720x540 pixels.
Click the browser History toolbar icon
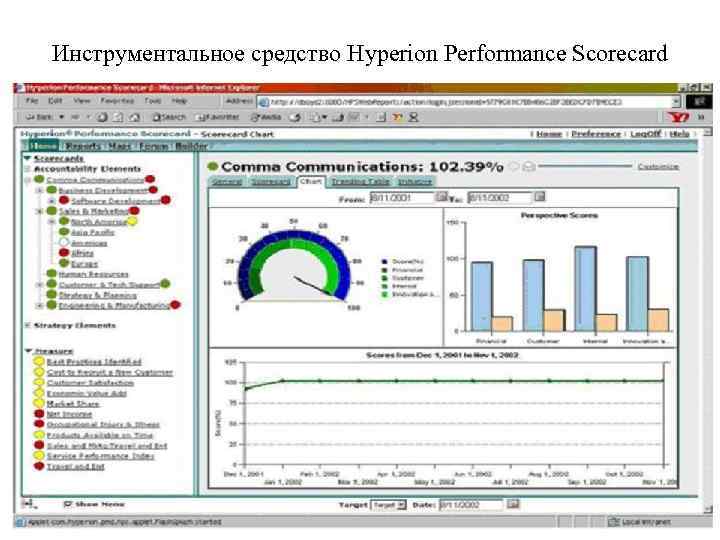tap(296, 118)
